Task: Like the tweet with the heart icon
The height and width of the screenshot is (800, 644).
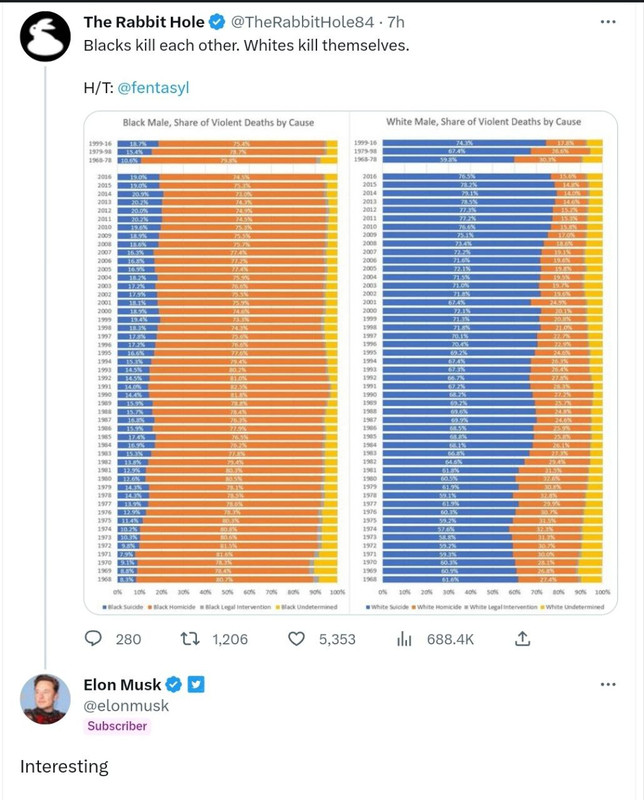Action: tap(297, 639)
